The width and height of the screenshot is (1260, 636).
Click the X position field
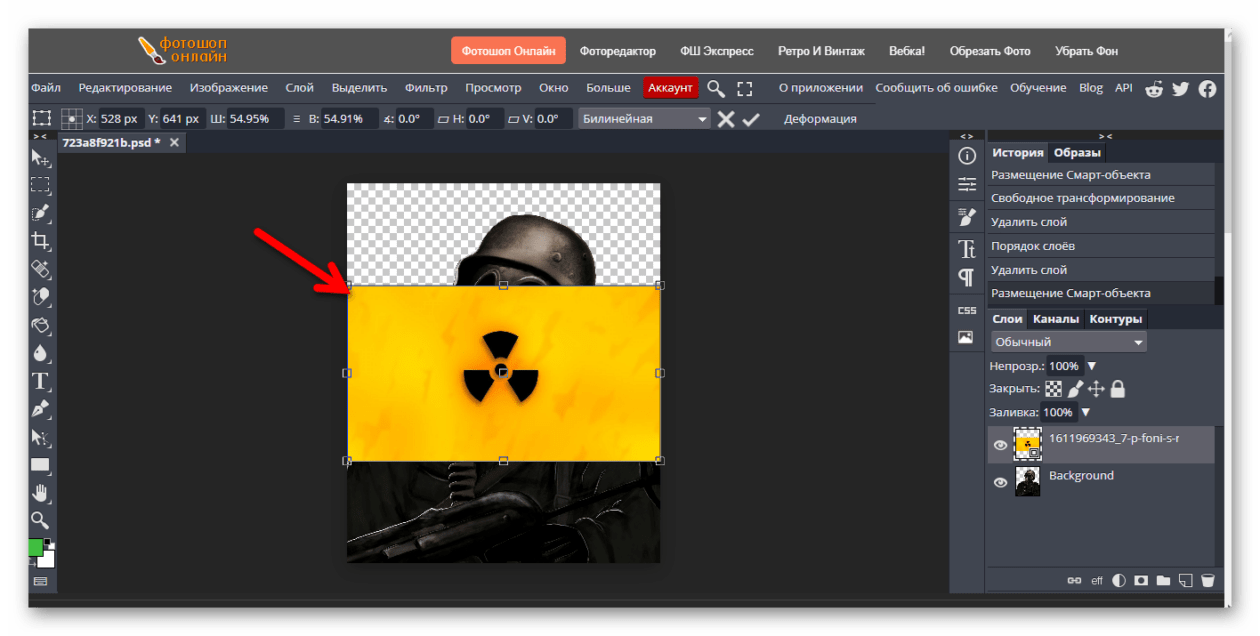[x=120, y=119]
